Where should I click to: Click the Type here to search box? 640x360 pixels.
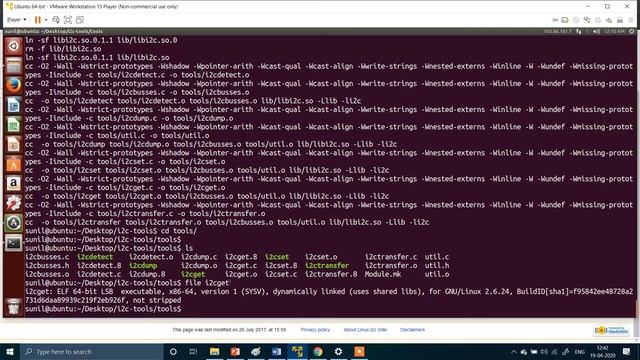coord(92,351)
